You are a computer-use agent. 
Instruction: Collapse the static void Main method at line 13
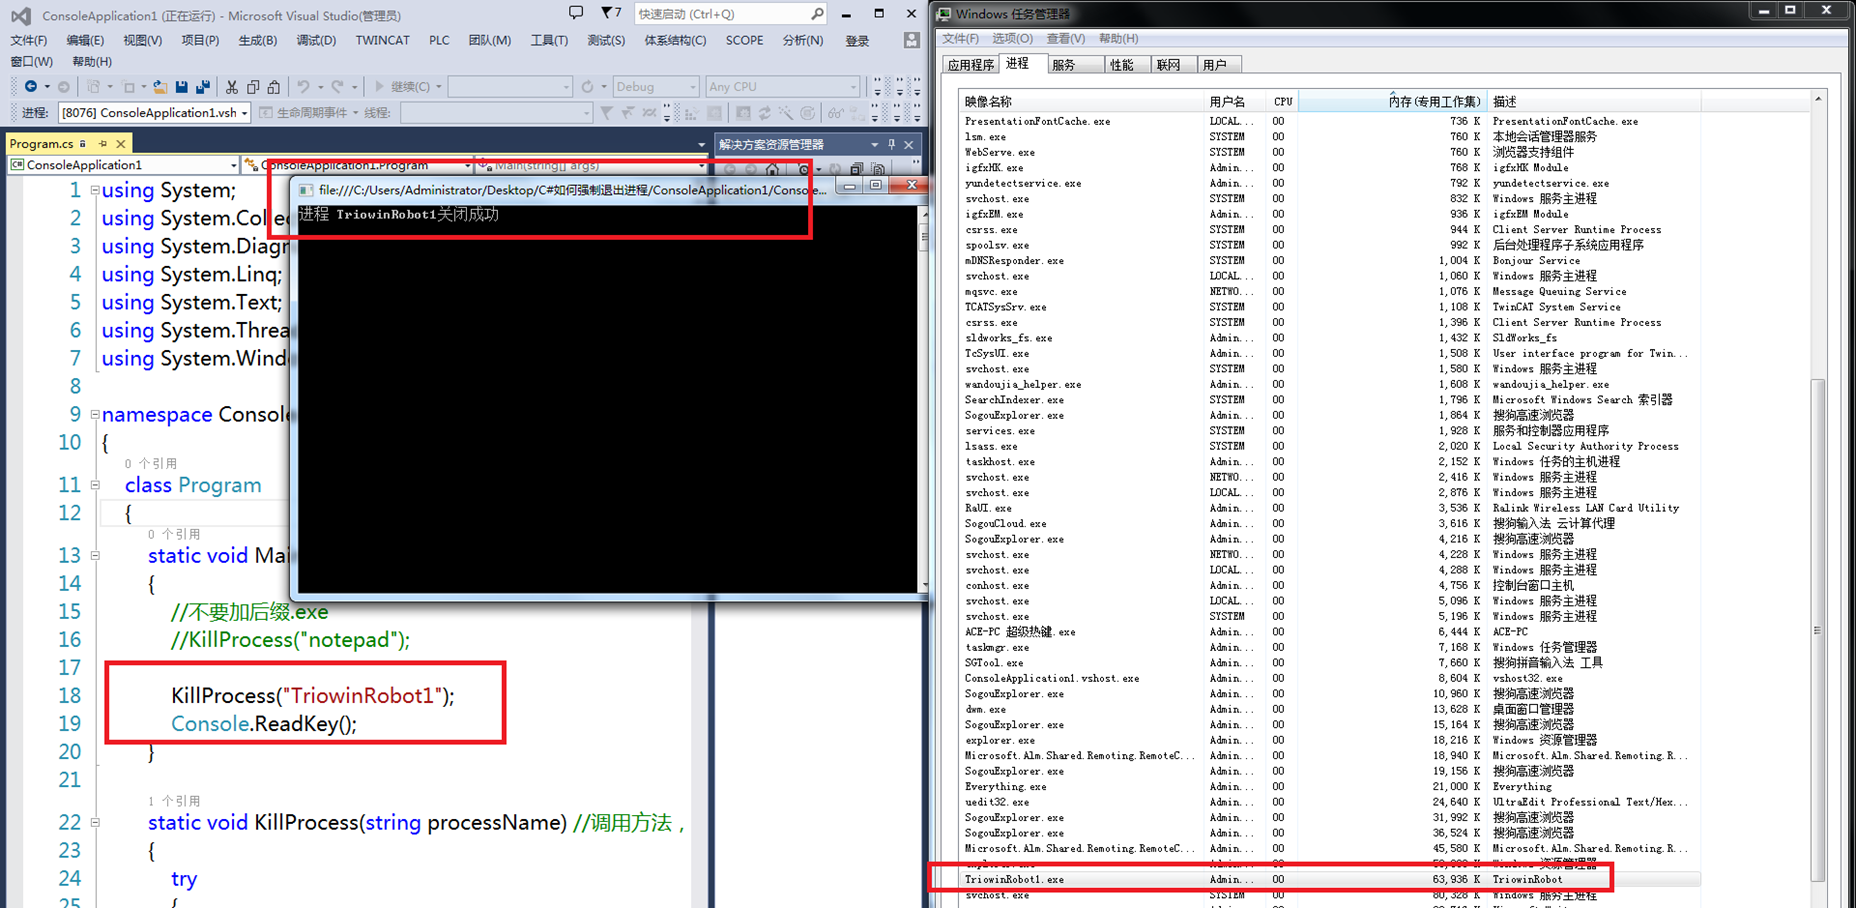coord(95,555)
